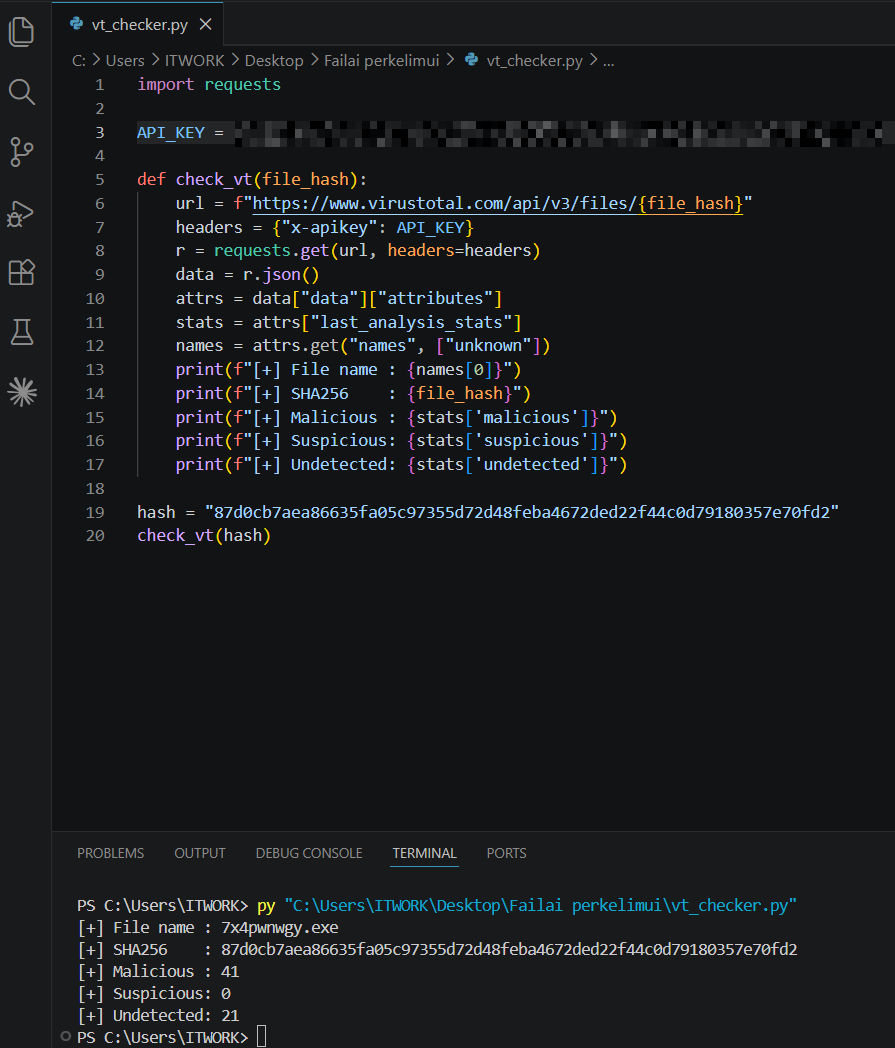The image size is (895, 1048).
Task: Open the virustotal.com URL link on line 6
Action: click(497, 203)
